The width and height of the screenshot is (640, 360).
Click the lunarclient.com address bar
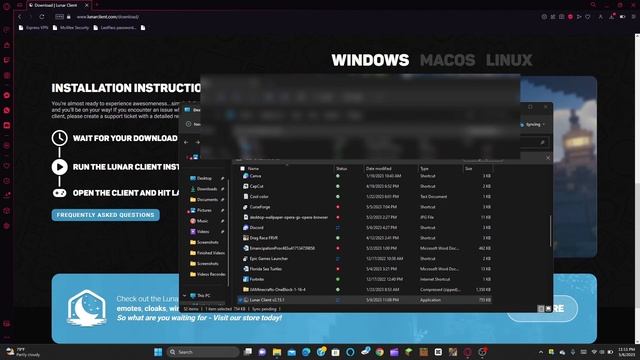(108, 17)
